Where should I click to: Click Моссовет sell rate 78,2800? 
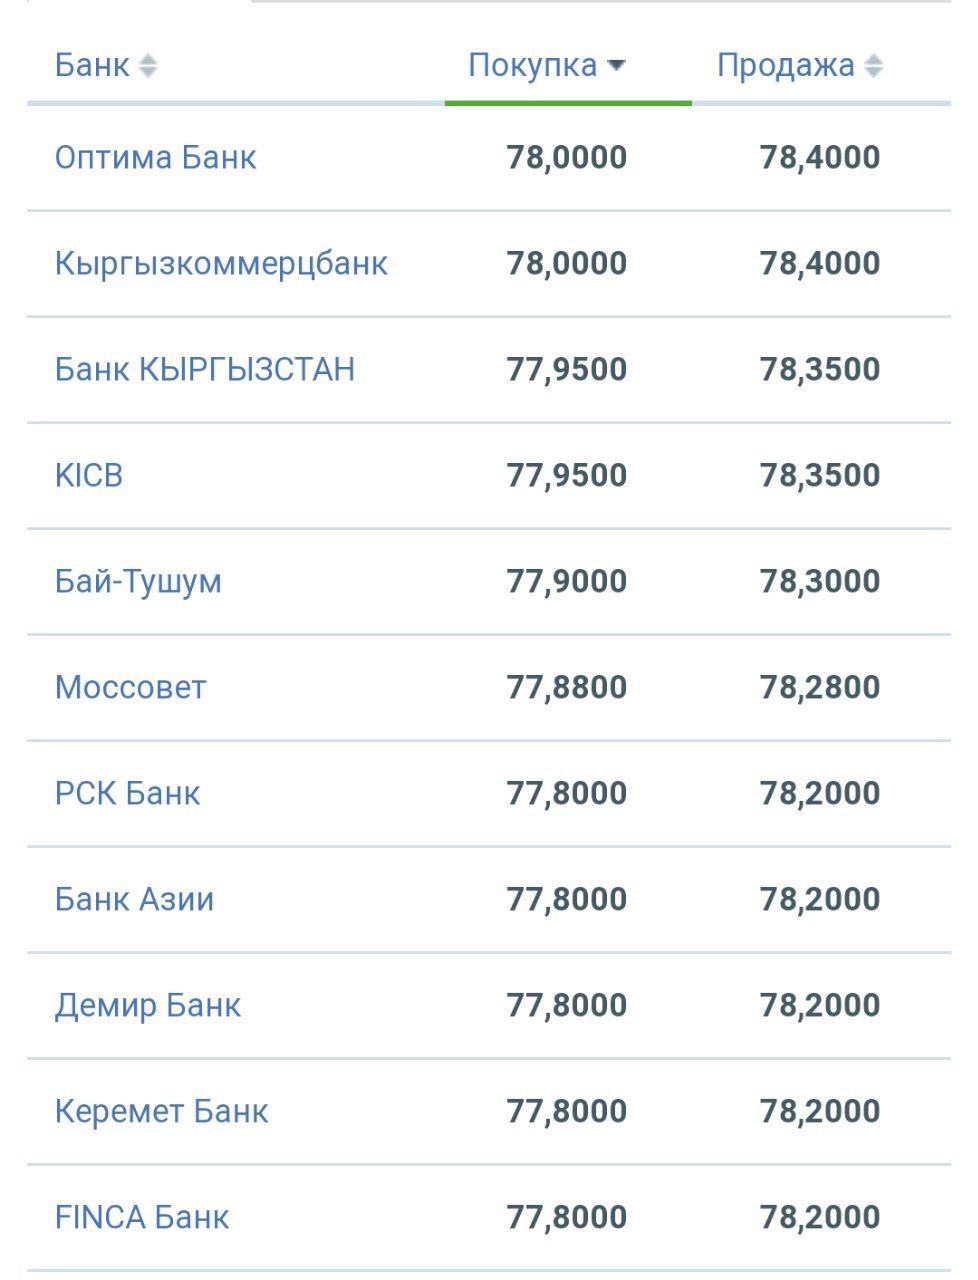click(x=820, y=688)
